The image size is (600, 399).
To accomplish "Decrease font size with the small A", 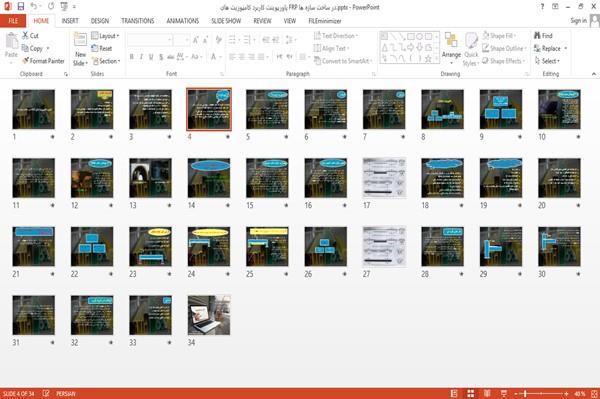I will [205, 40].
